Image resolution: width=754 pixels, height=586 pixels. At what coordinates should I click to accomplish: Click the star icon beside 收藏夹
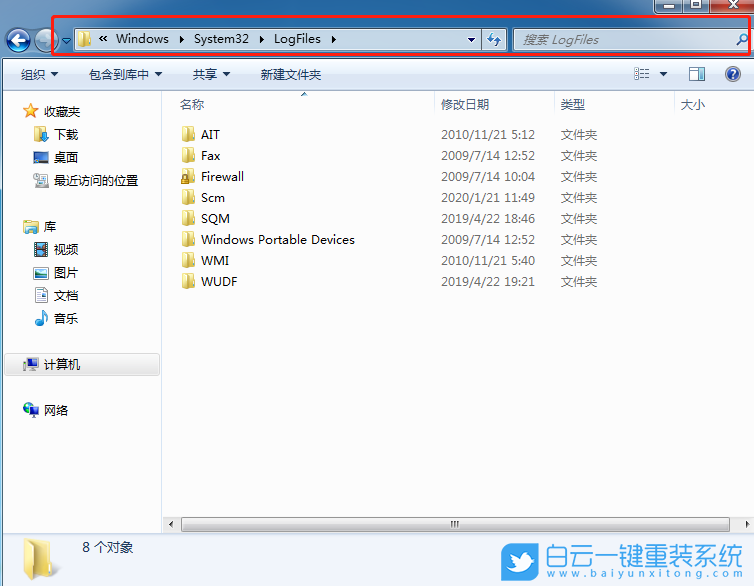click(30, 111)
